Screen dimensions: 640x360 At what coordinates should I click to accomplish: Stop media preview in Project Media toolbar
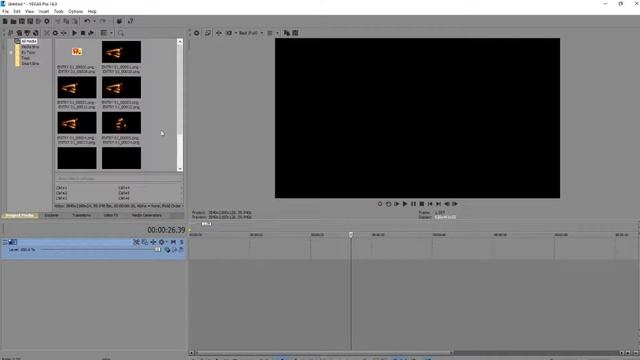83,33
